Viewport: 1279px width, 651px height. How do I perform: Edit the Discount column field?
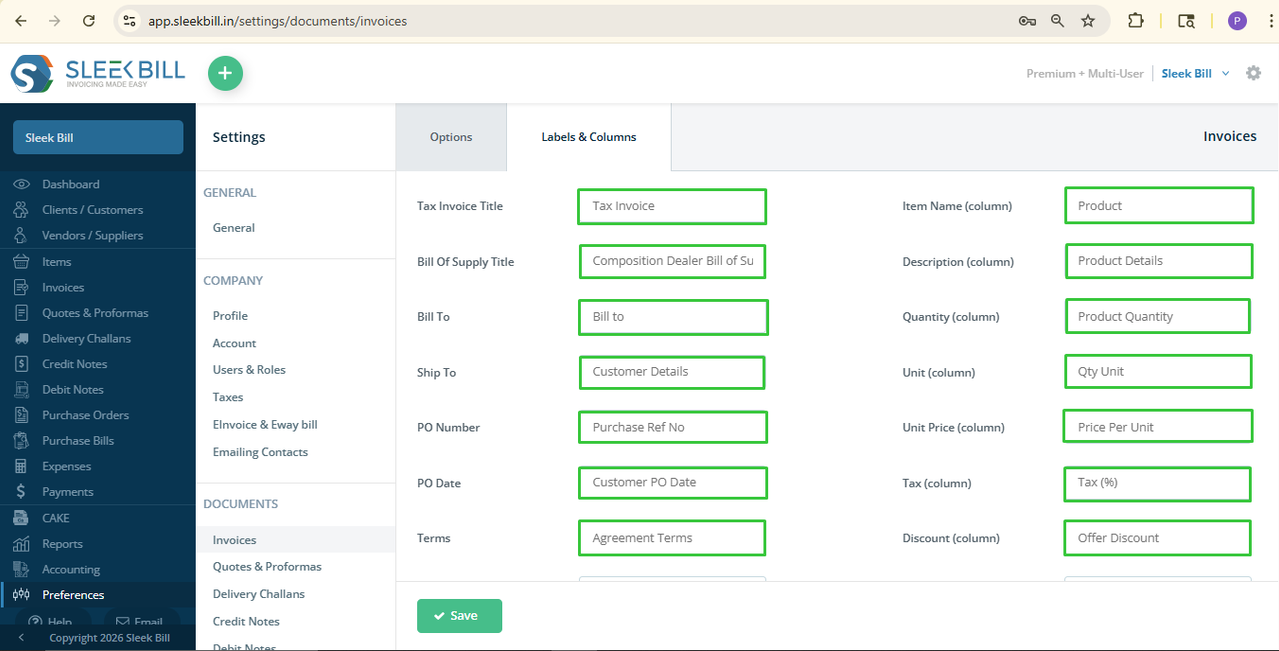pyautogui.click(x=1157, y=538)
